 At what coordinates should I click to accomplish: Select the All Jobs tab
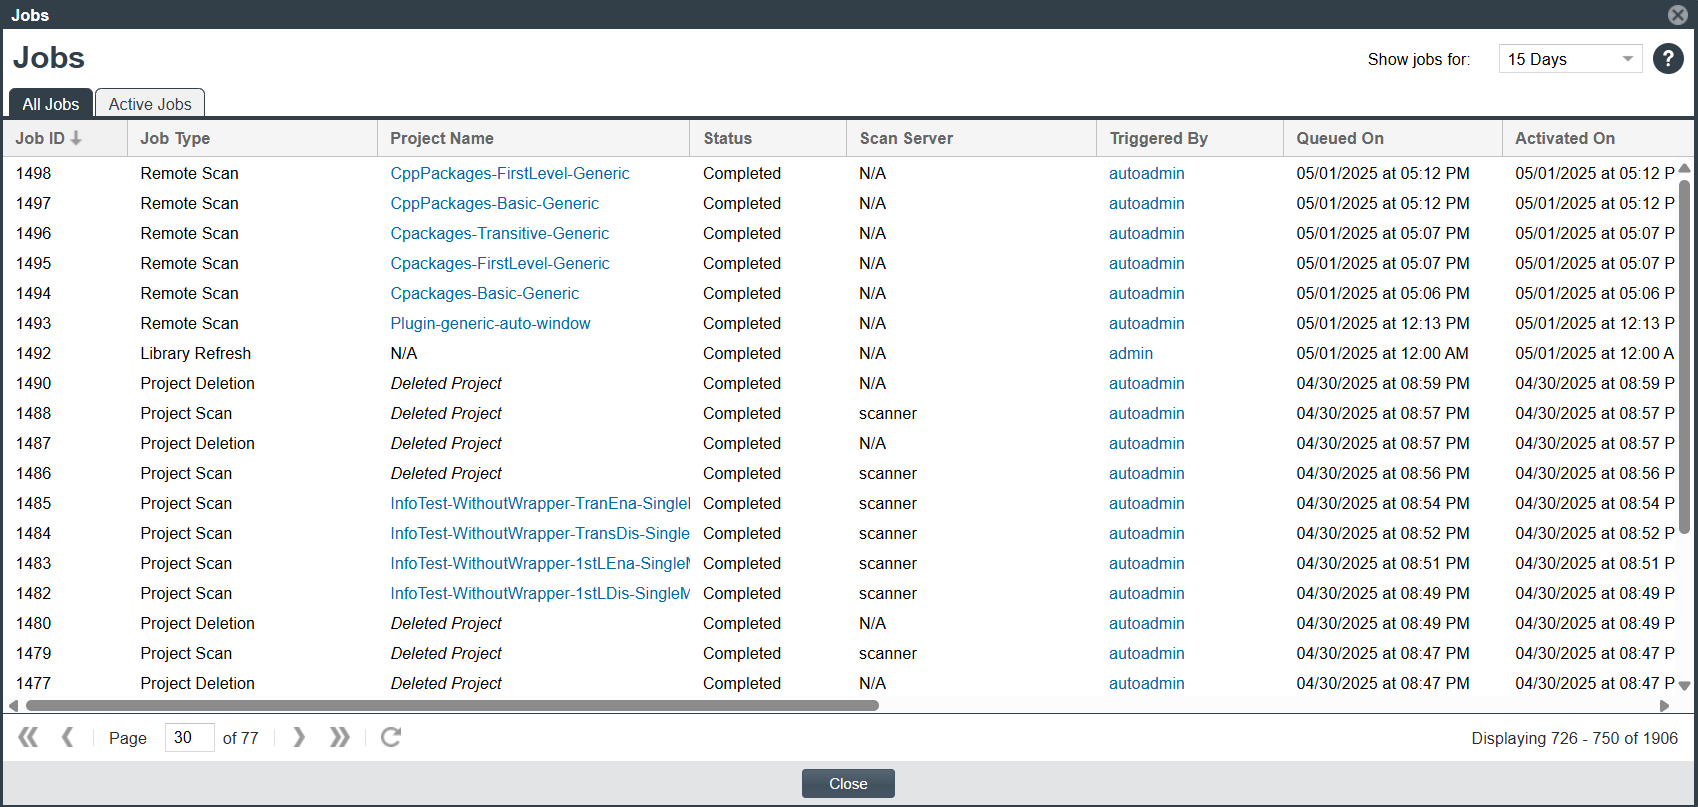coord(51,104)
